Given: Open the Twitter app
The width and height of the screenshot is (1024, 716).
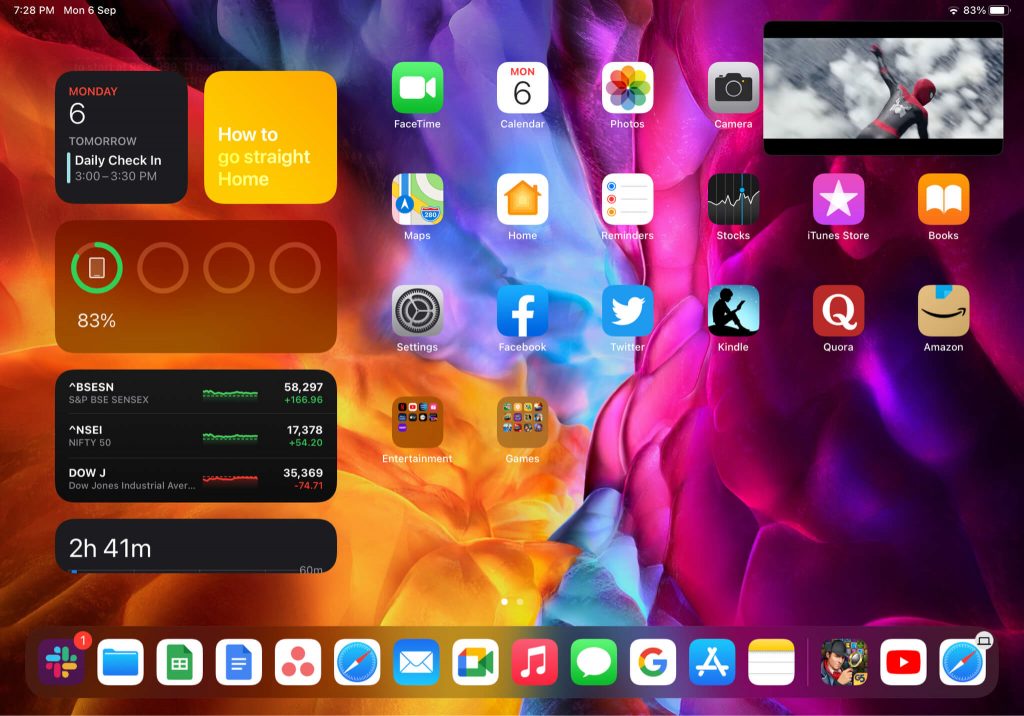Looking at the screenshot, I should [628, 311].
